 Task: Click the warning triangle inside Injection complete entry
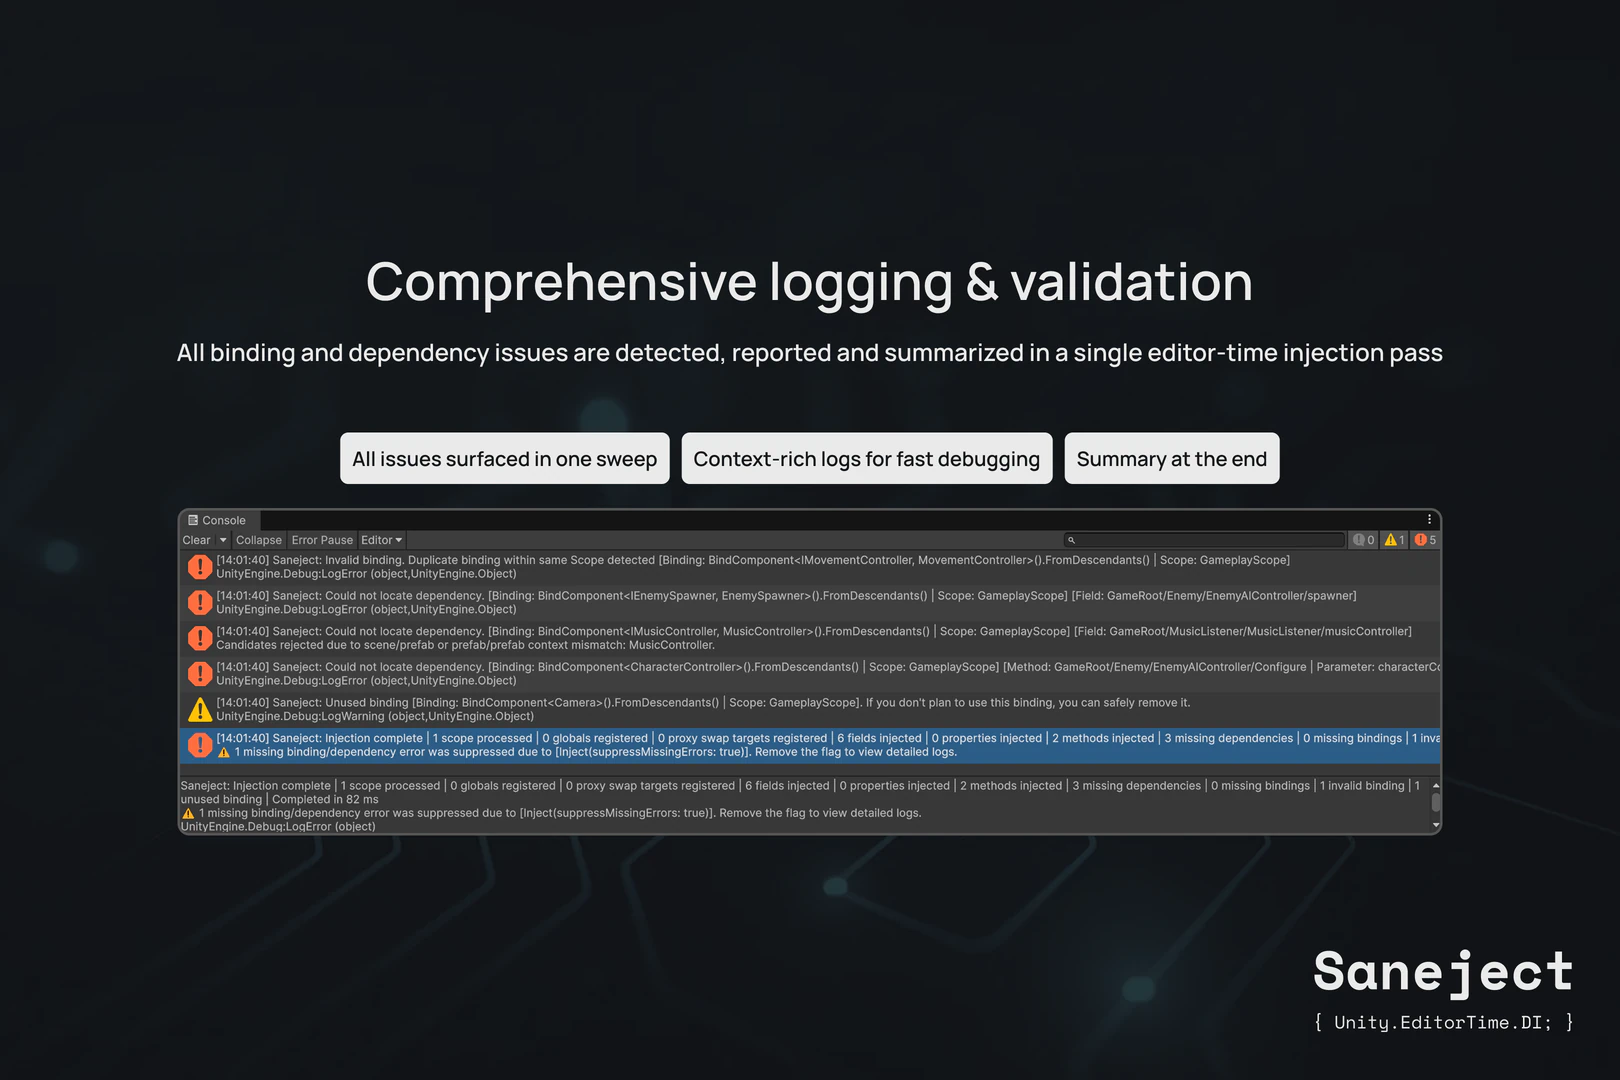224,752
